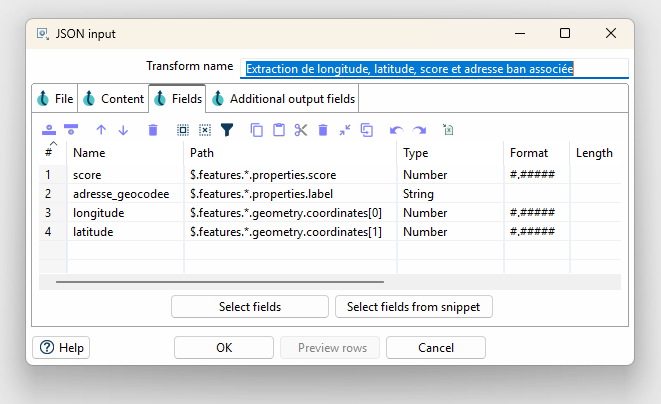661x404 pixels.
Task: Click the undo arrow icon
Action: 396,130
